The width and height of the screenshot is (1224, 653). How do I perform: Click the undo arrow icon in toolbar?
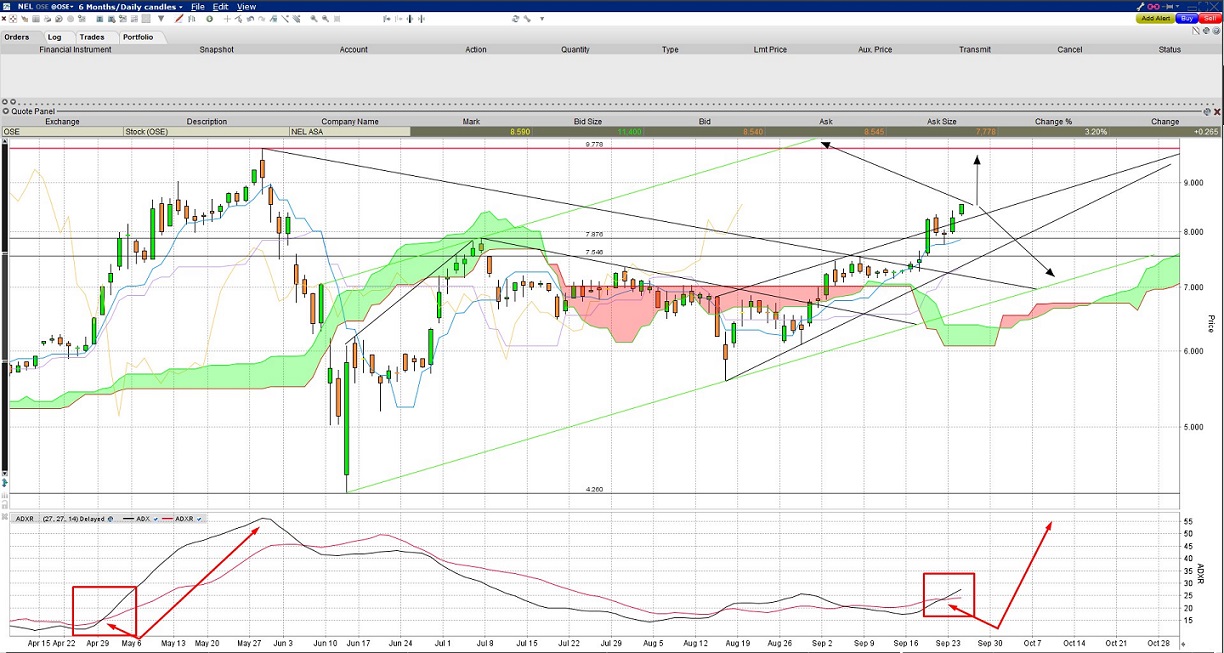pyautogui.click(x=250, y=18)
